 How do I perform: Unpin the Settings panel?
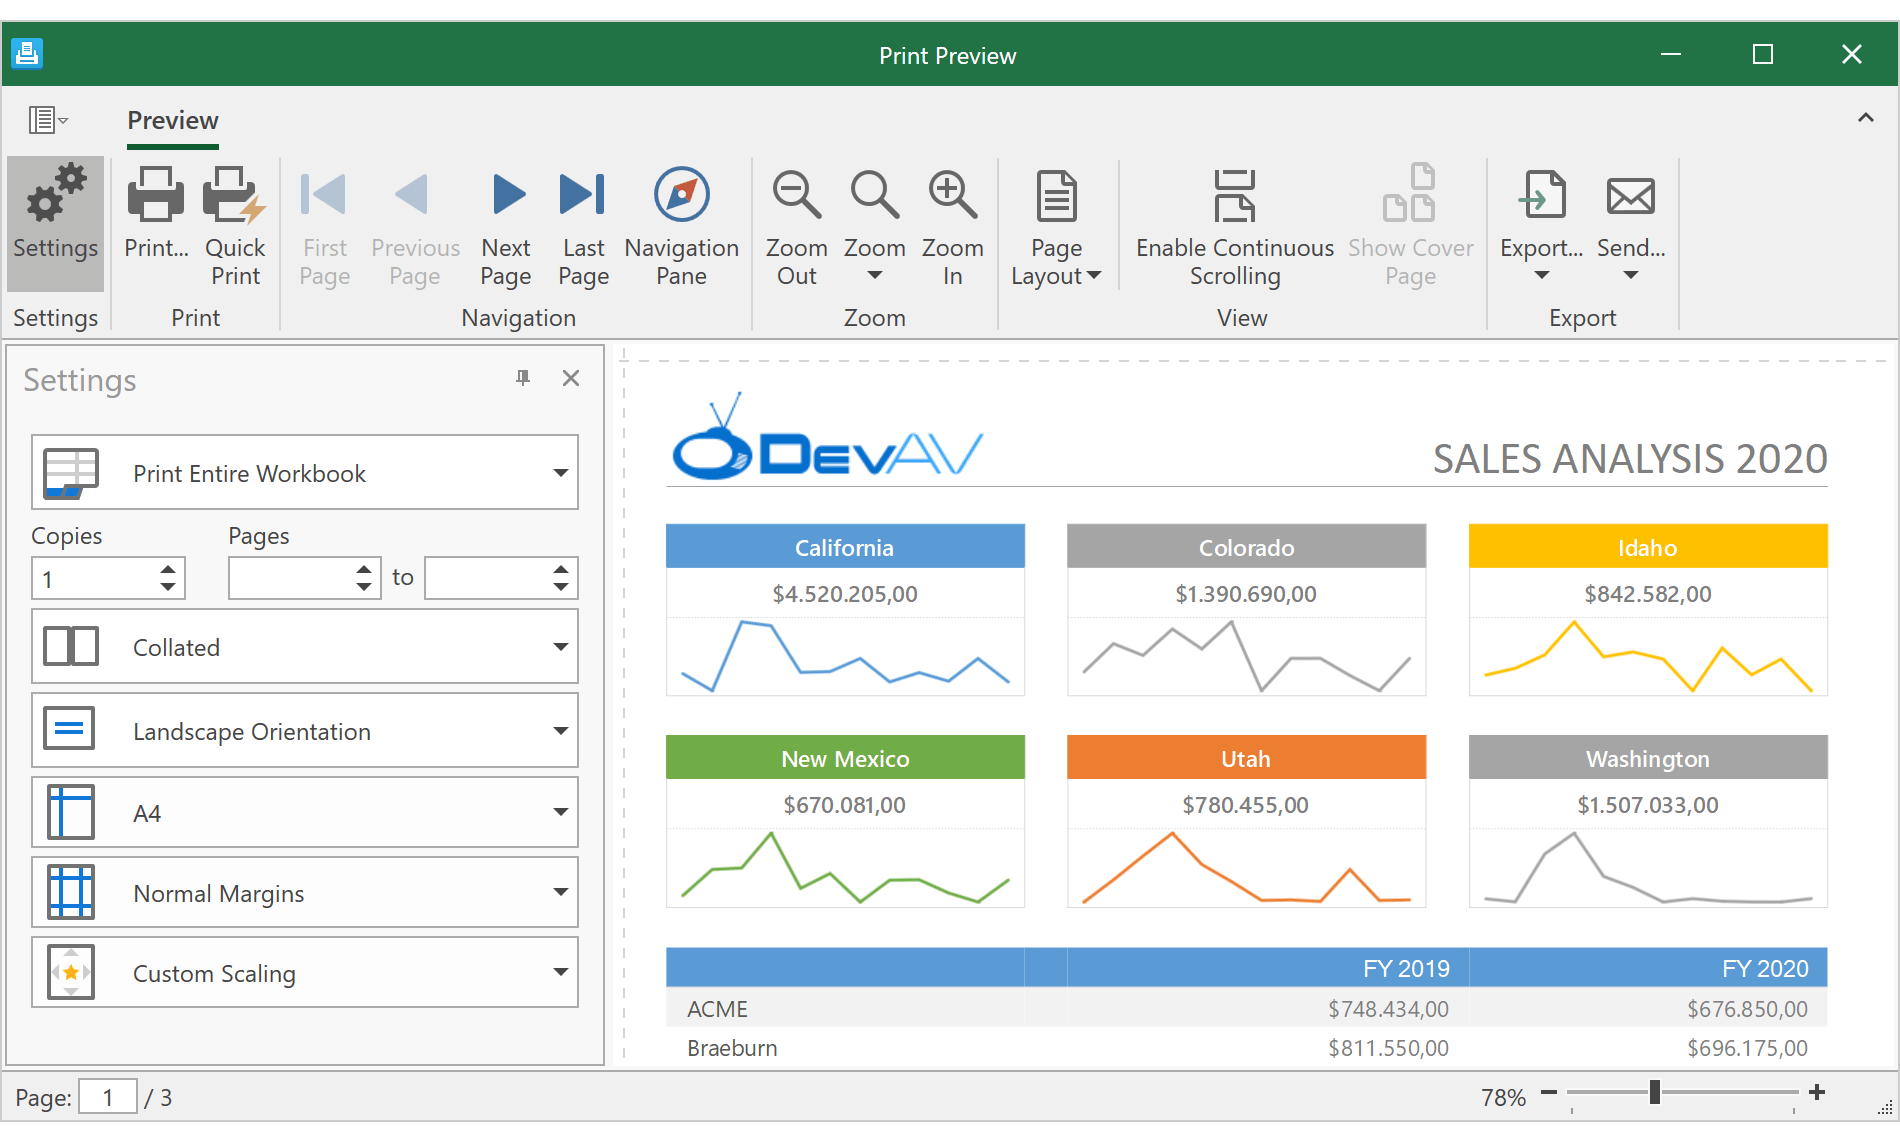[522, 378]
